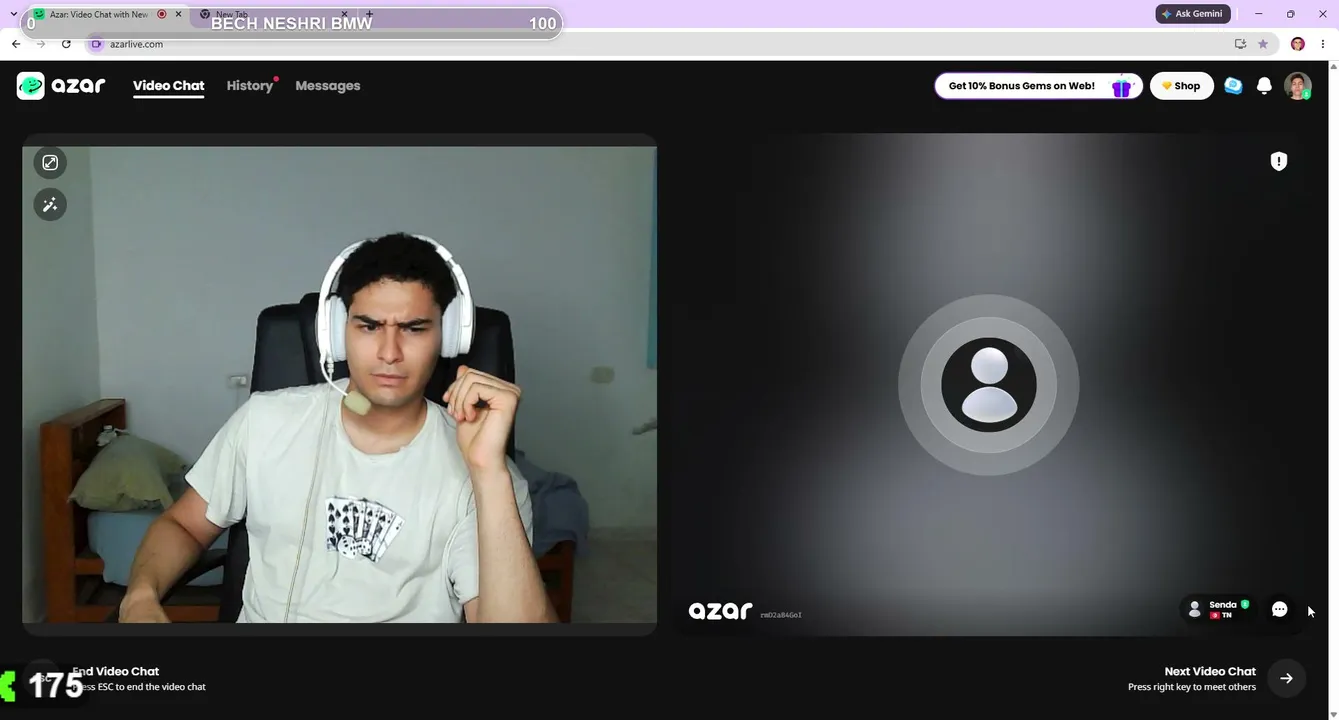
Task: Open notifications bell
Action: pyautogui.click(x=1264, y=86)
